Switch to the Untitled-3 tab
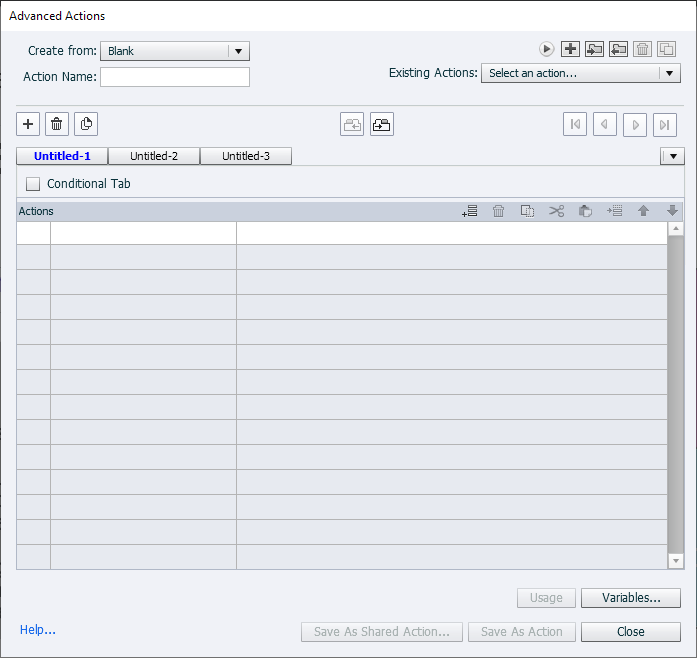The height and width of the screenshot is (658, 697). [246, 156]
